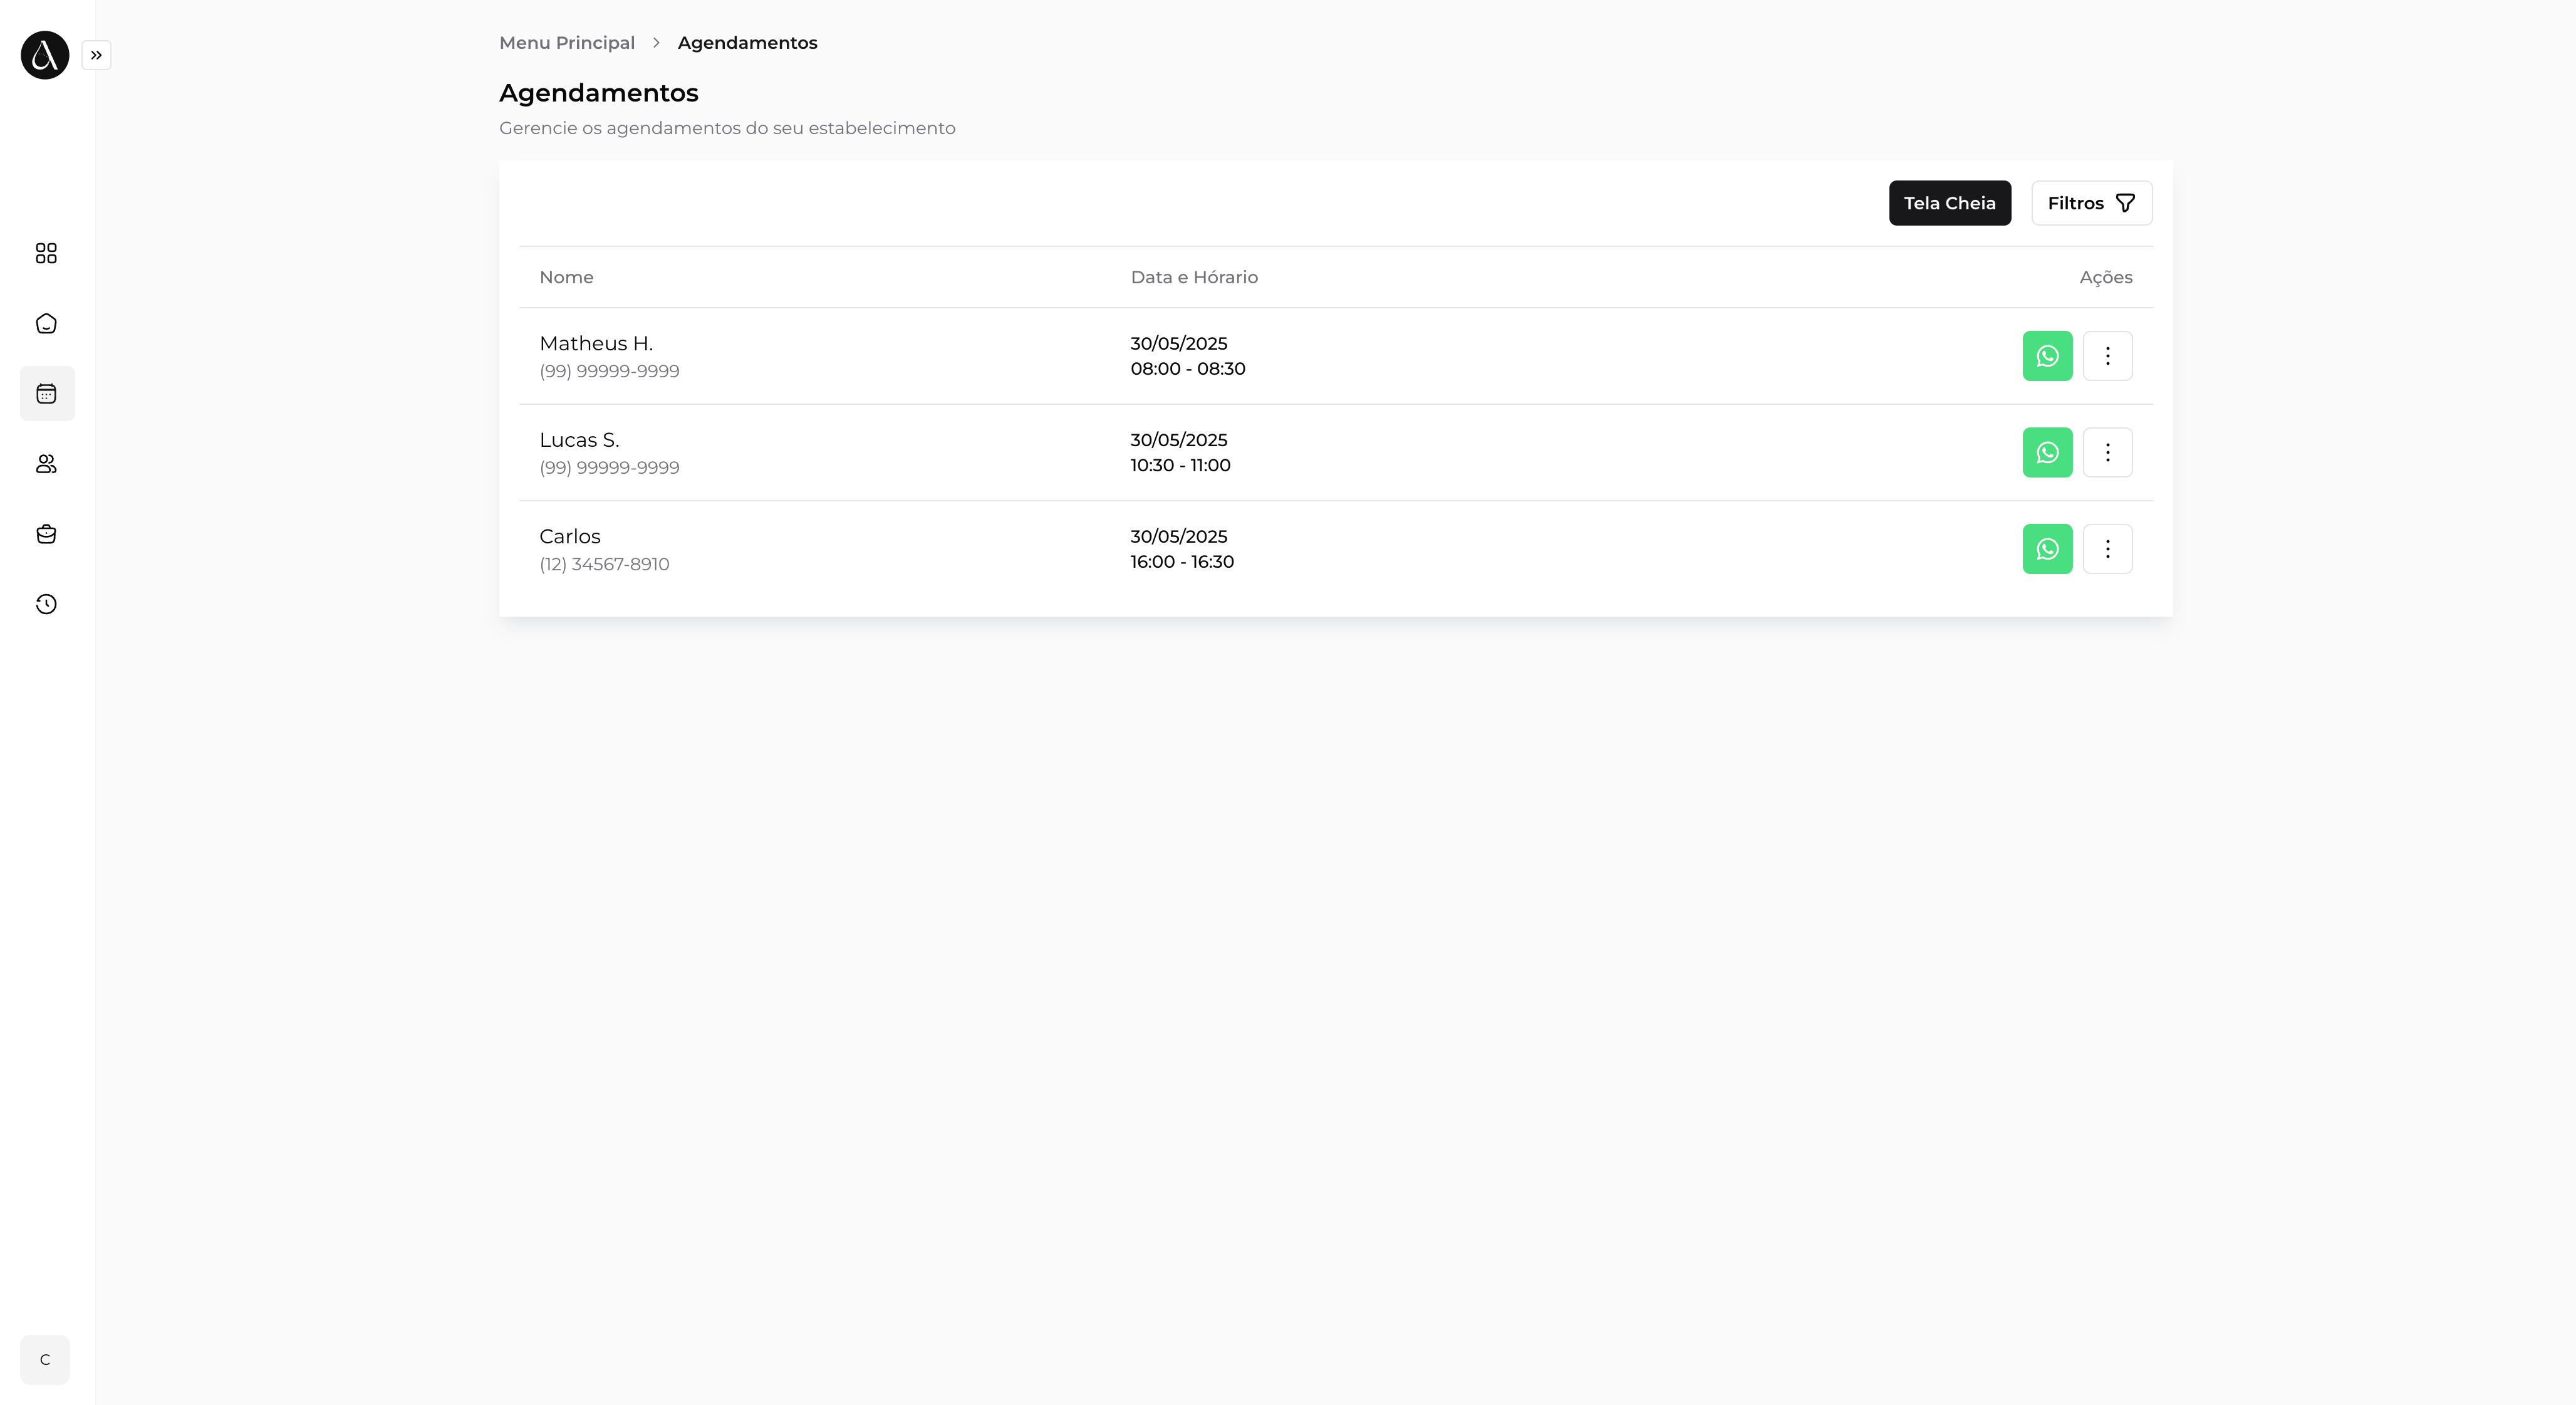Click the app logo at top left
The image size is (2576, 1405).
click(45, 55)
